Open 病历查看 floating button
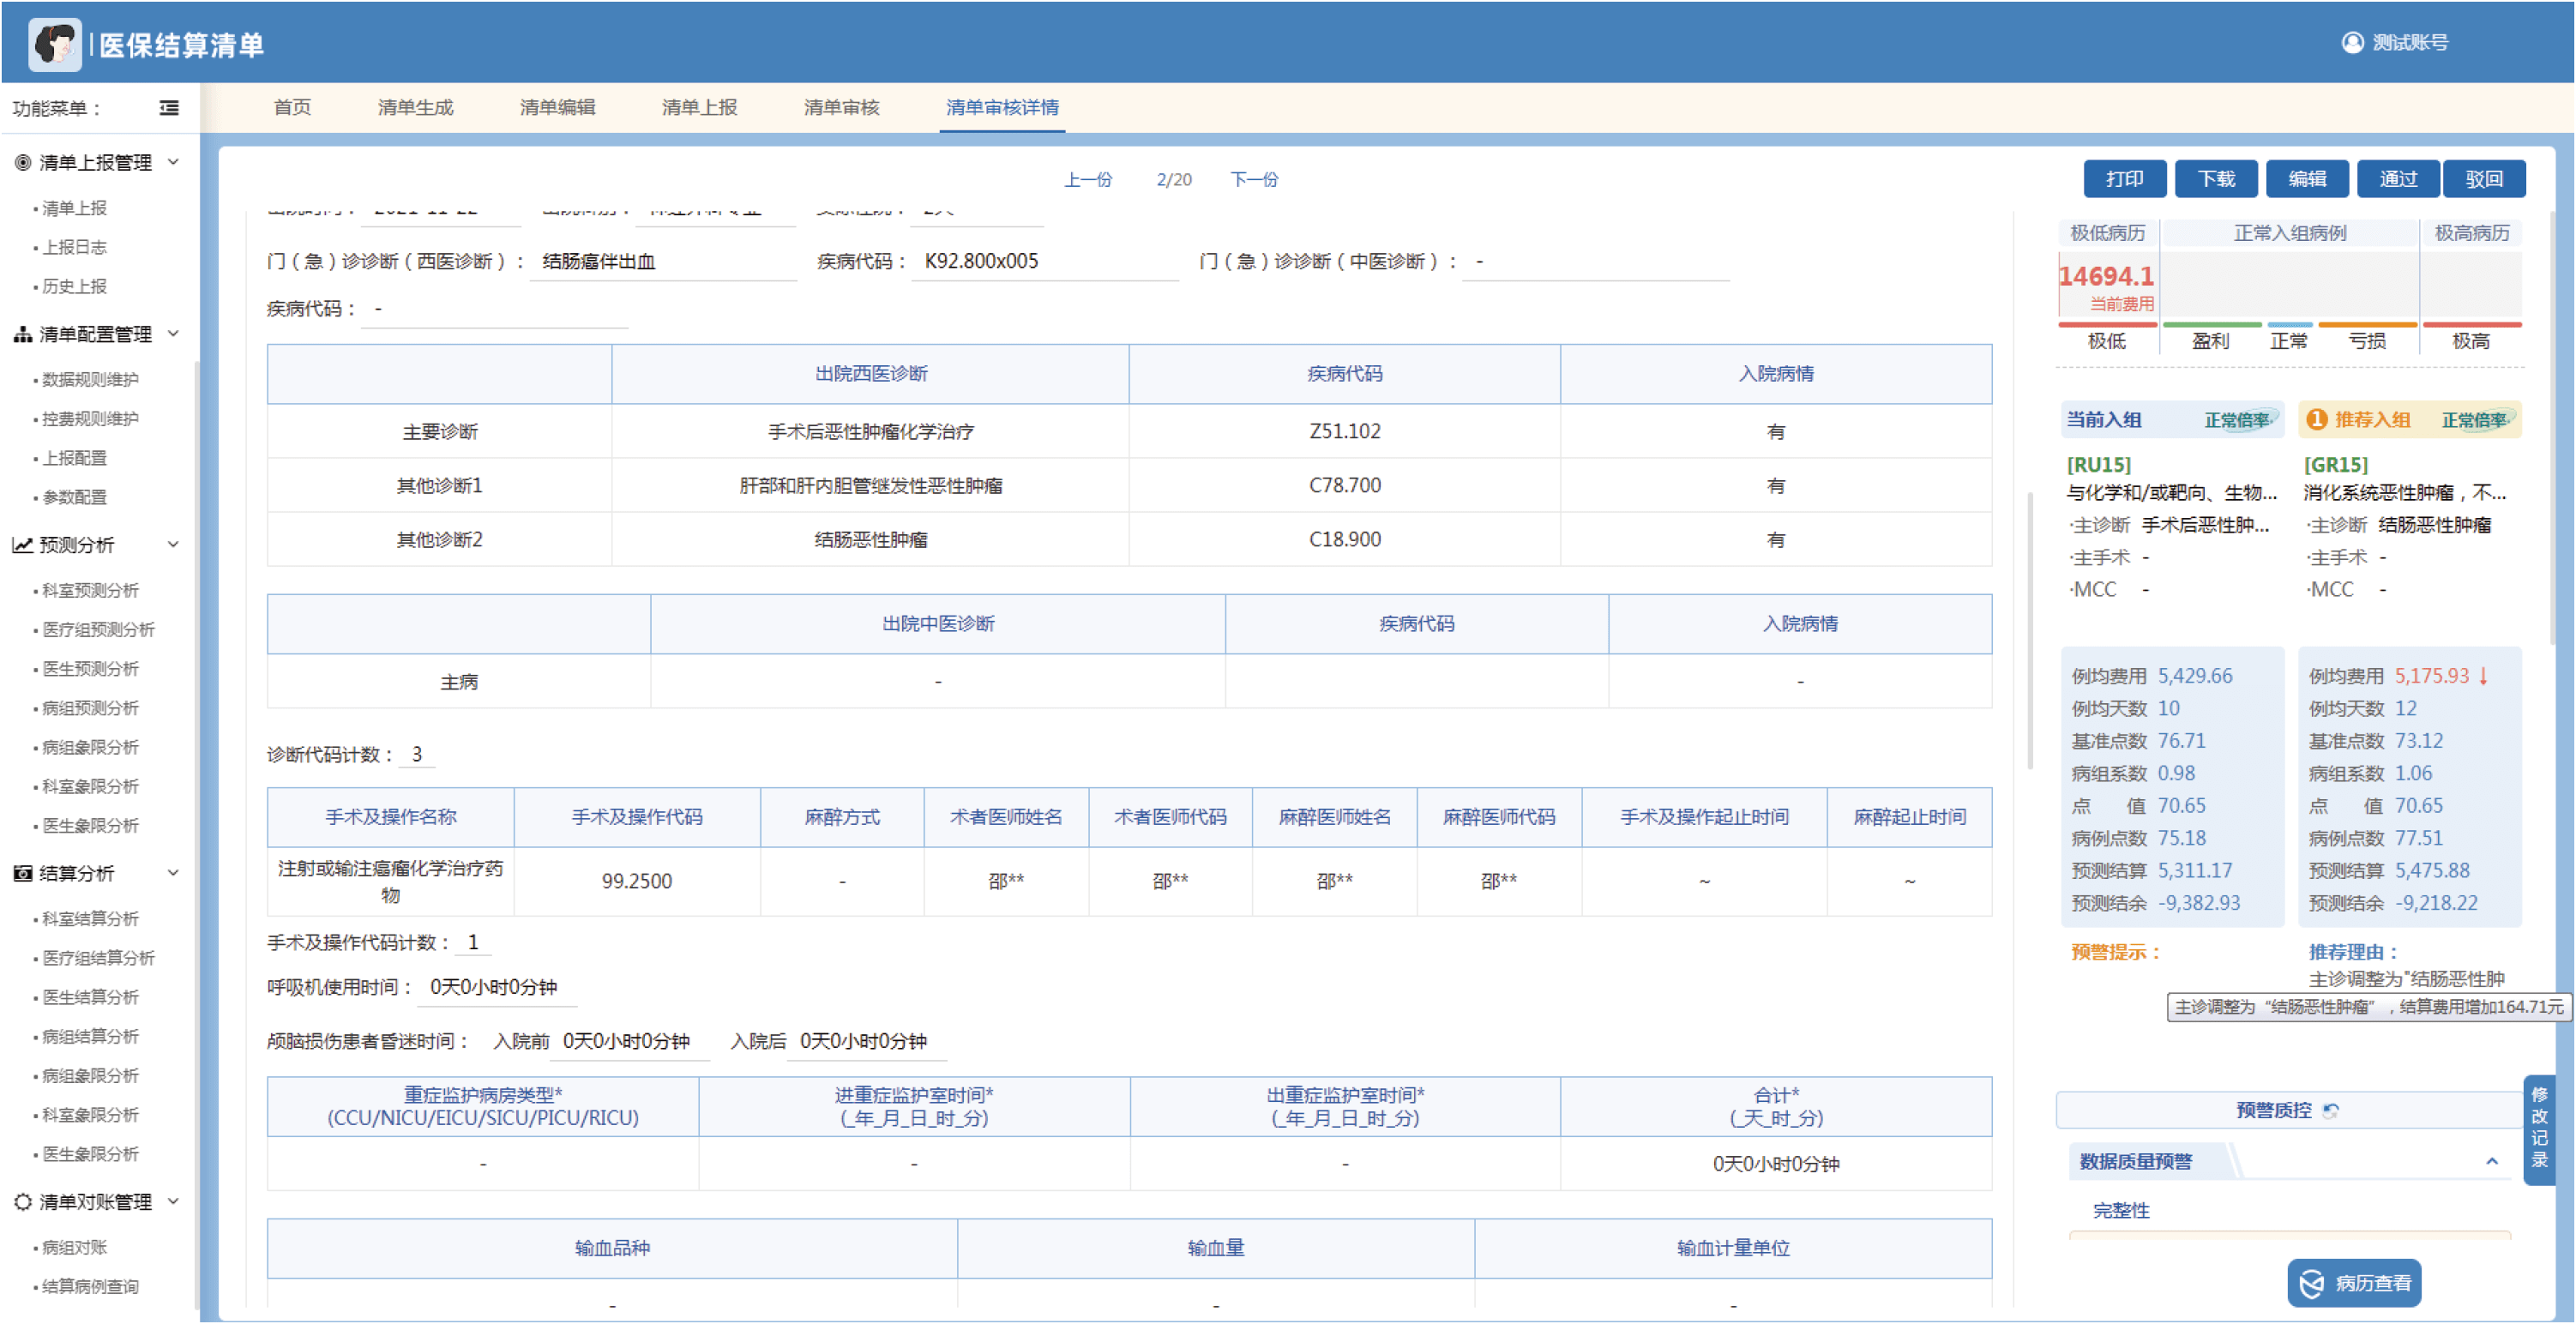Screen dimensions: 2576x1324 (2354, 1284)
